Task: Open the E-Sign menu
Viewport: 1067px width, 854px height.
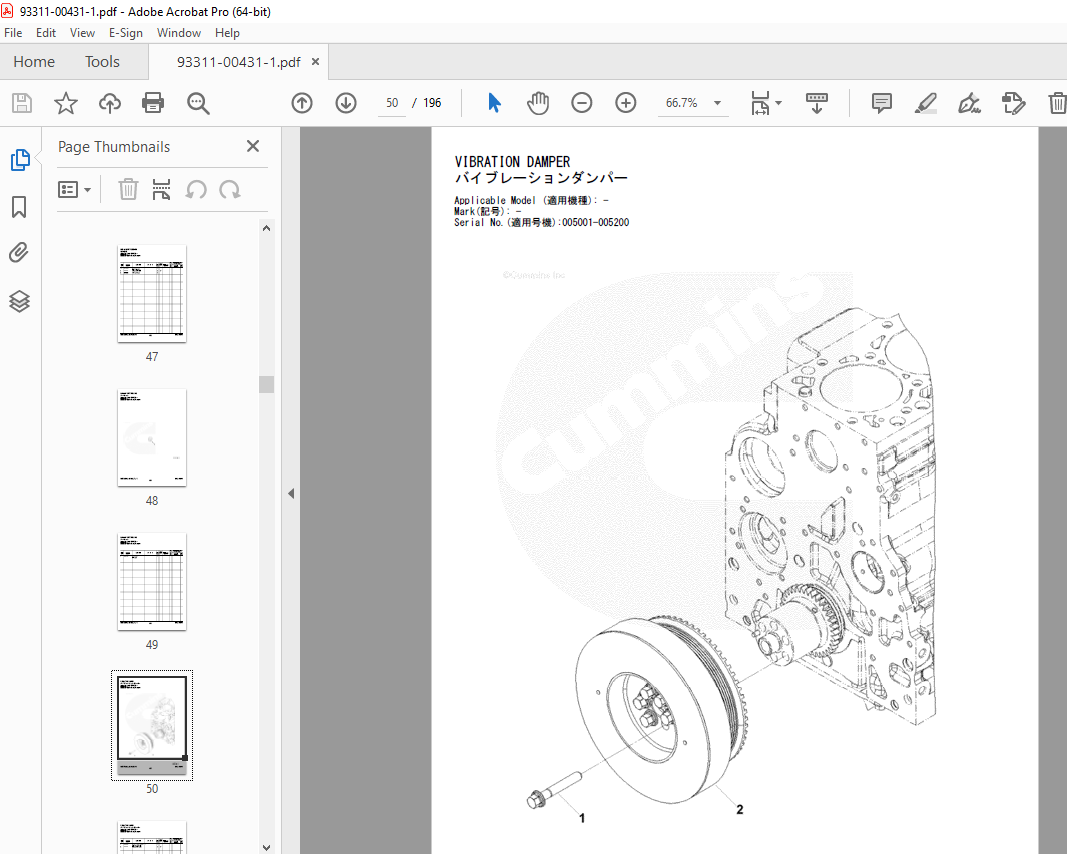Action: tap(126, 33)
